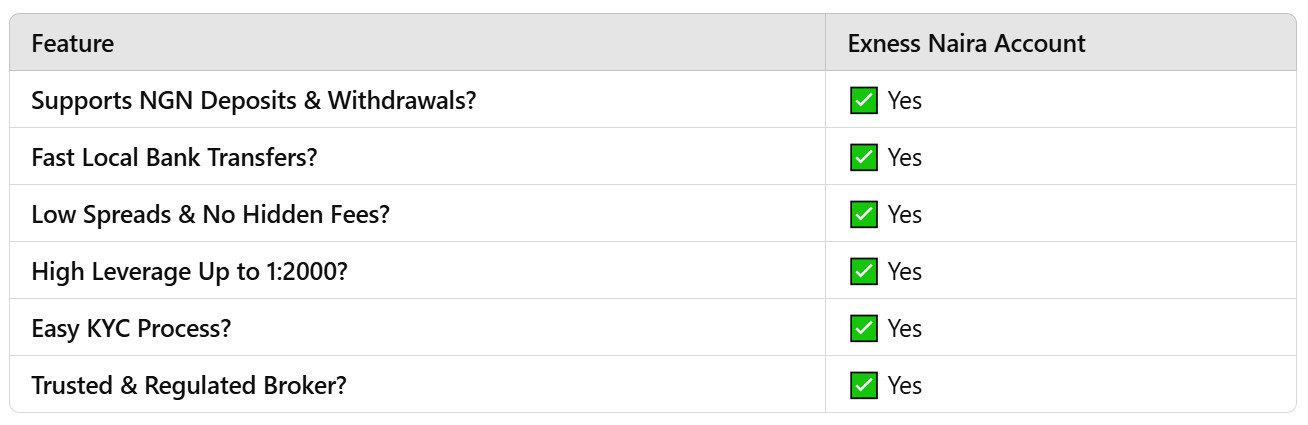Select the Feature column header
Screen dimensions: 1308x425
pos(73,43)
